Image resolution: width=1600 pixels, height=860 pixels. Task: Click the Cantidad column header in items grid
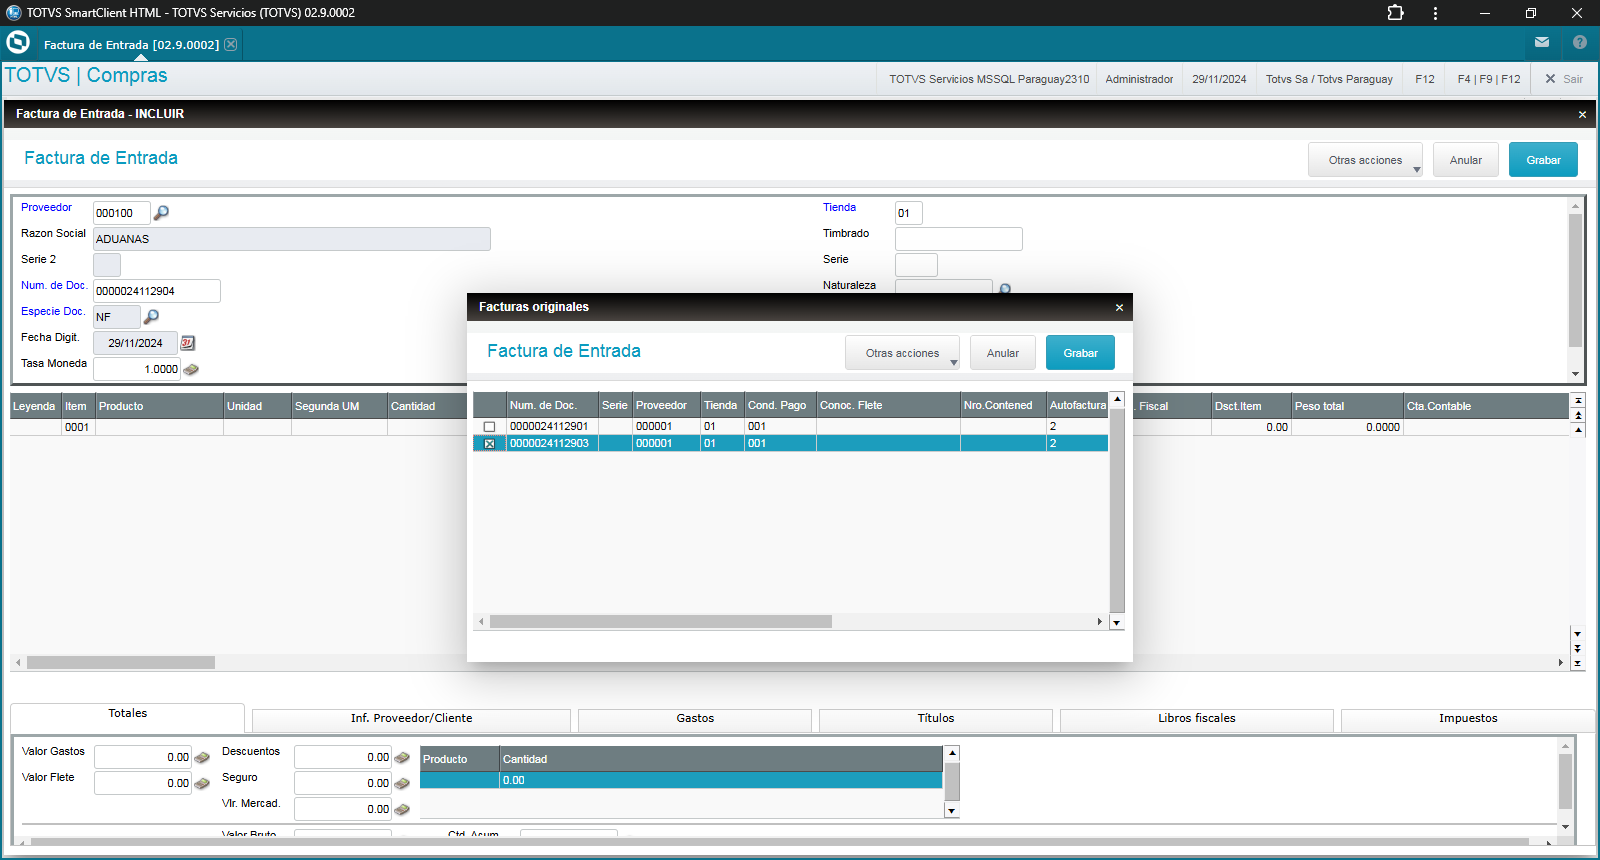(427, 406)
